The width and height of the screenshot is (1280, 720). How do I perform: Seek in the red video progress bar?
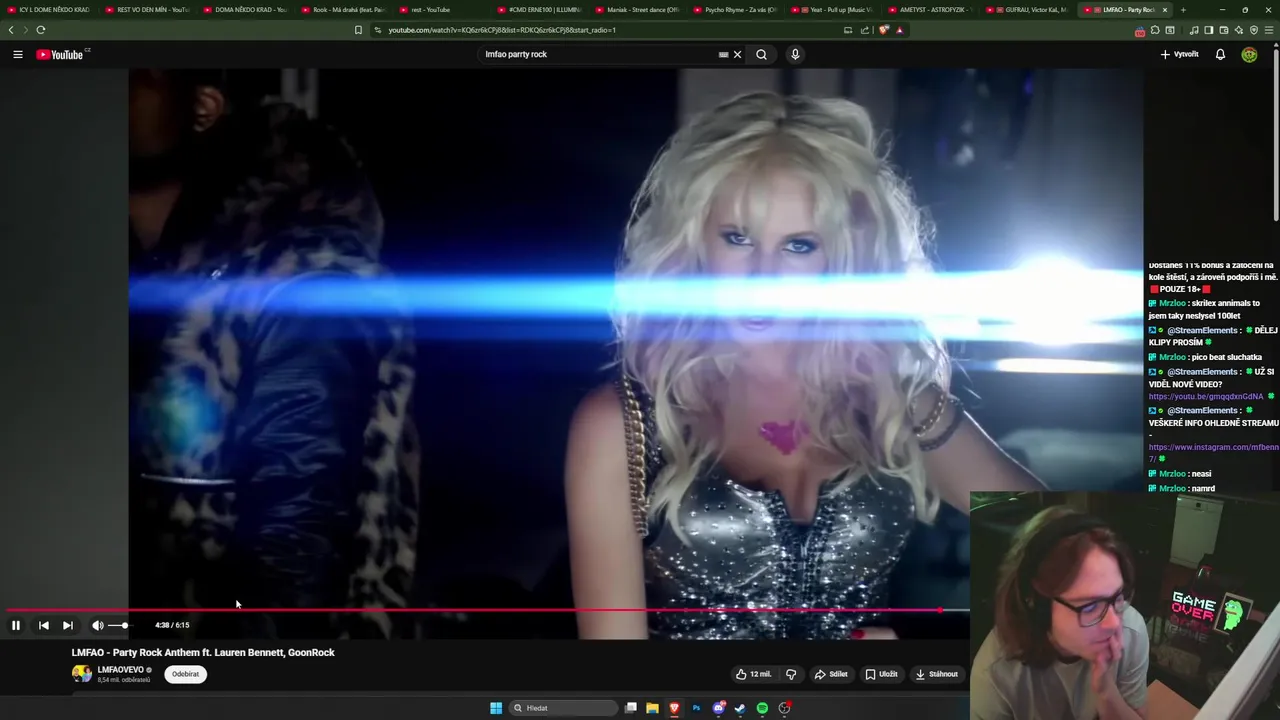point(487,610)
